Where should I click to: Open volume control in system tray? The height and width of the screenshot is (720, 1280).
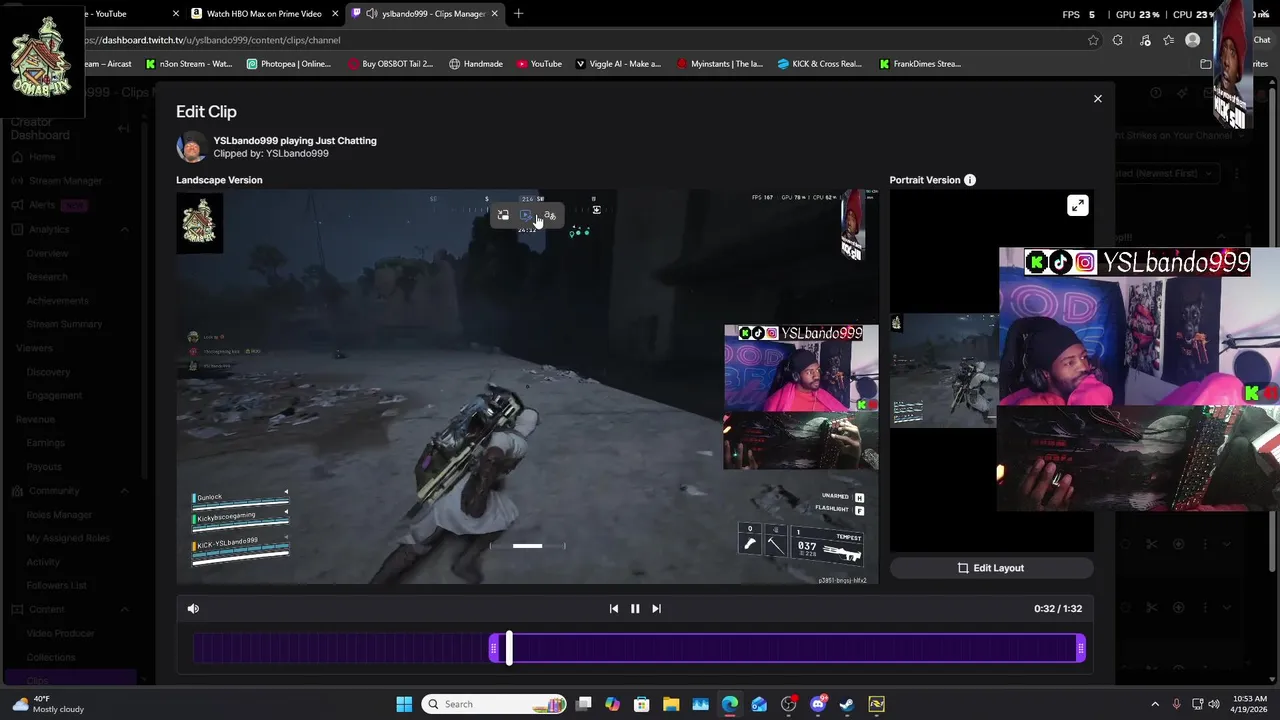point(1214,704)
